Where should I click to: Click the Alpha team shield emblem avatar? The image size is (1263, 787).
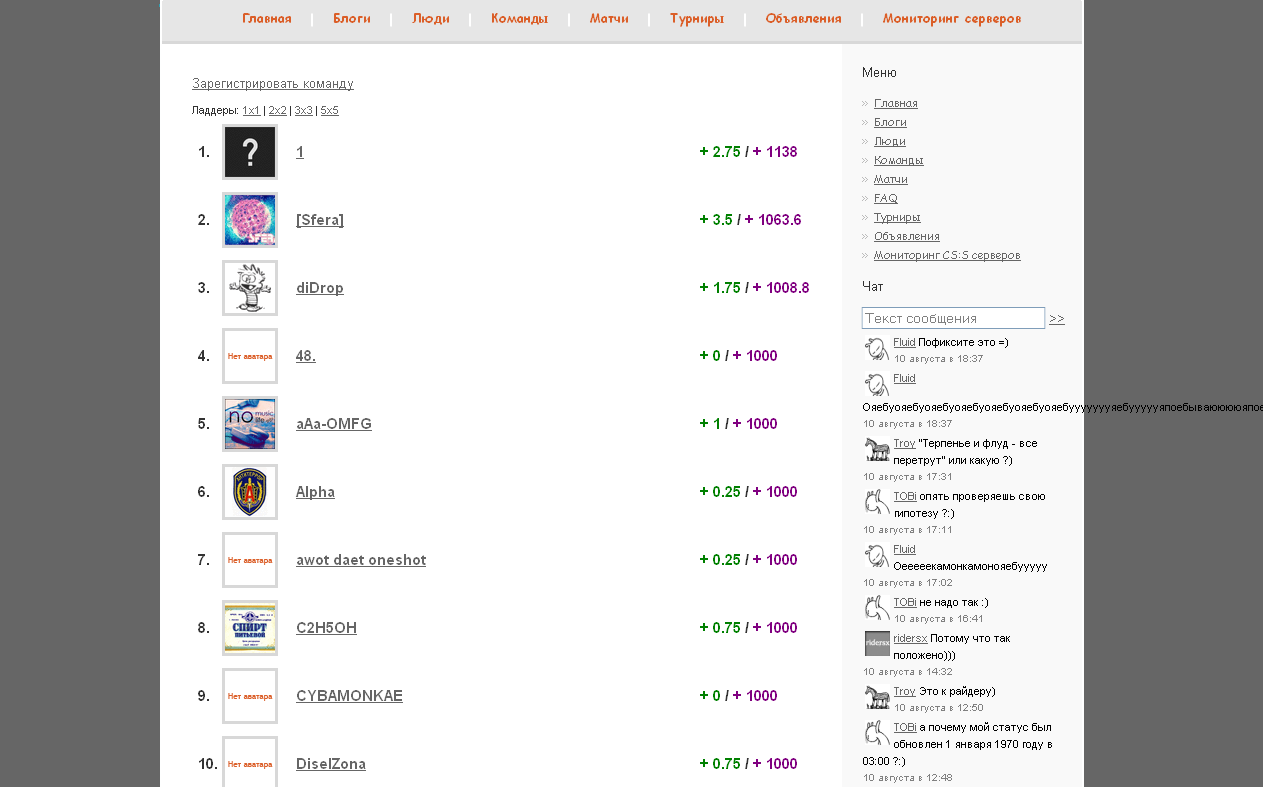tap(250, 492)
